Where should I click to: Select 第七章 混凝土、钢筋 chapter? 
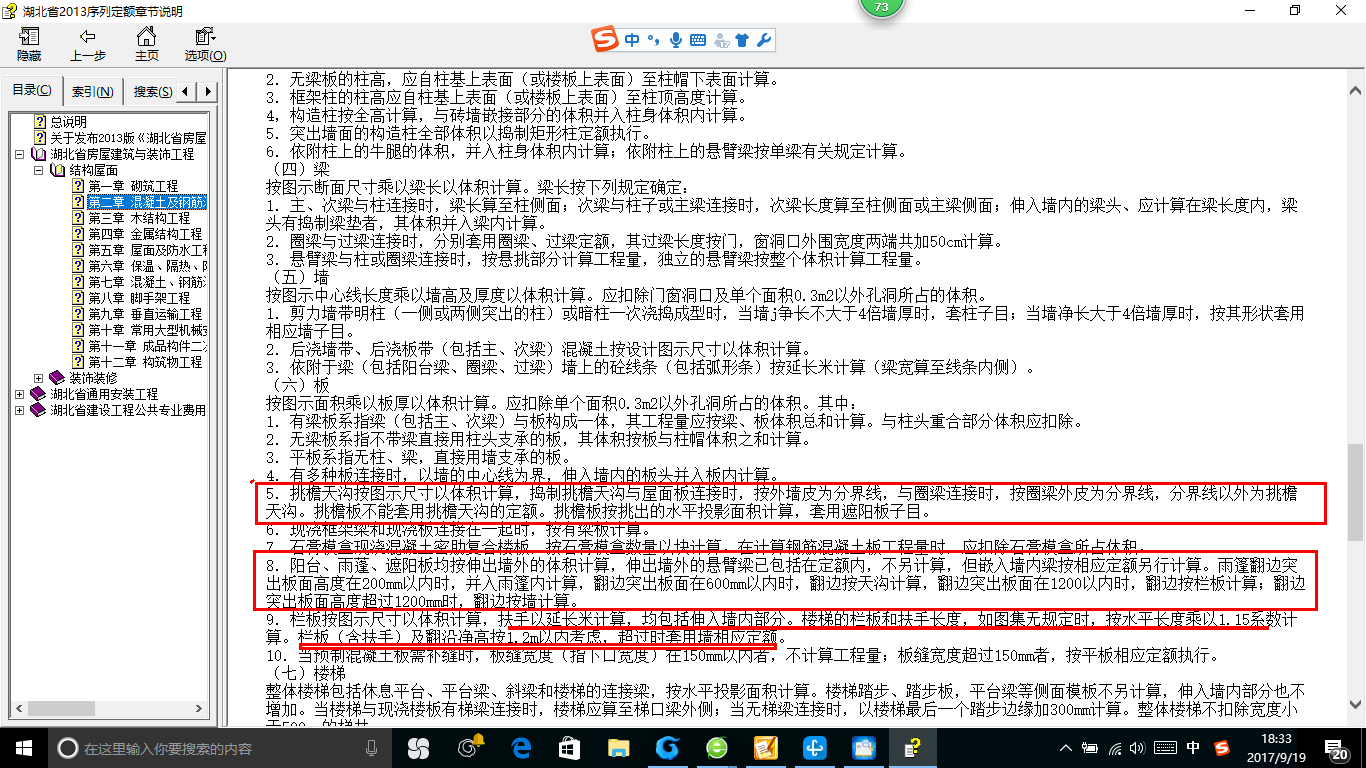147,282
